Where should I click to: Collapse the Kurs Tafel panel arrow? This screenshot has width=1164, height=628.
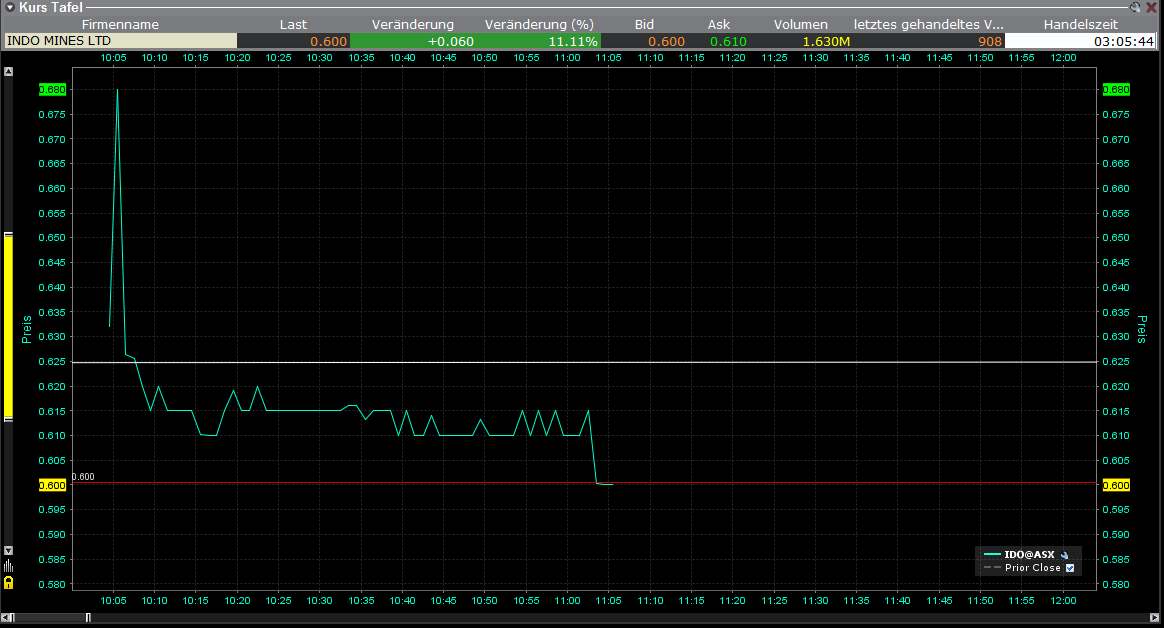point(9,7)
